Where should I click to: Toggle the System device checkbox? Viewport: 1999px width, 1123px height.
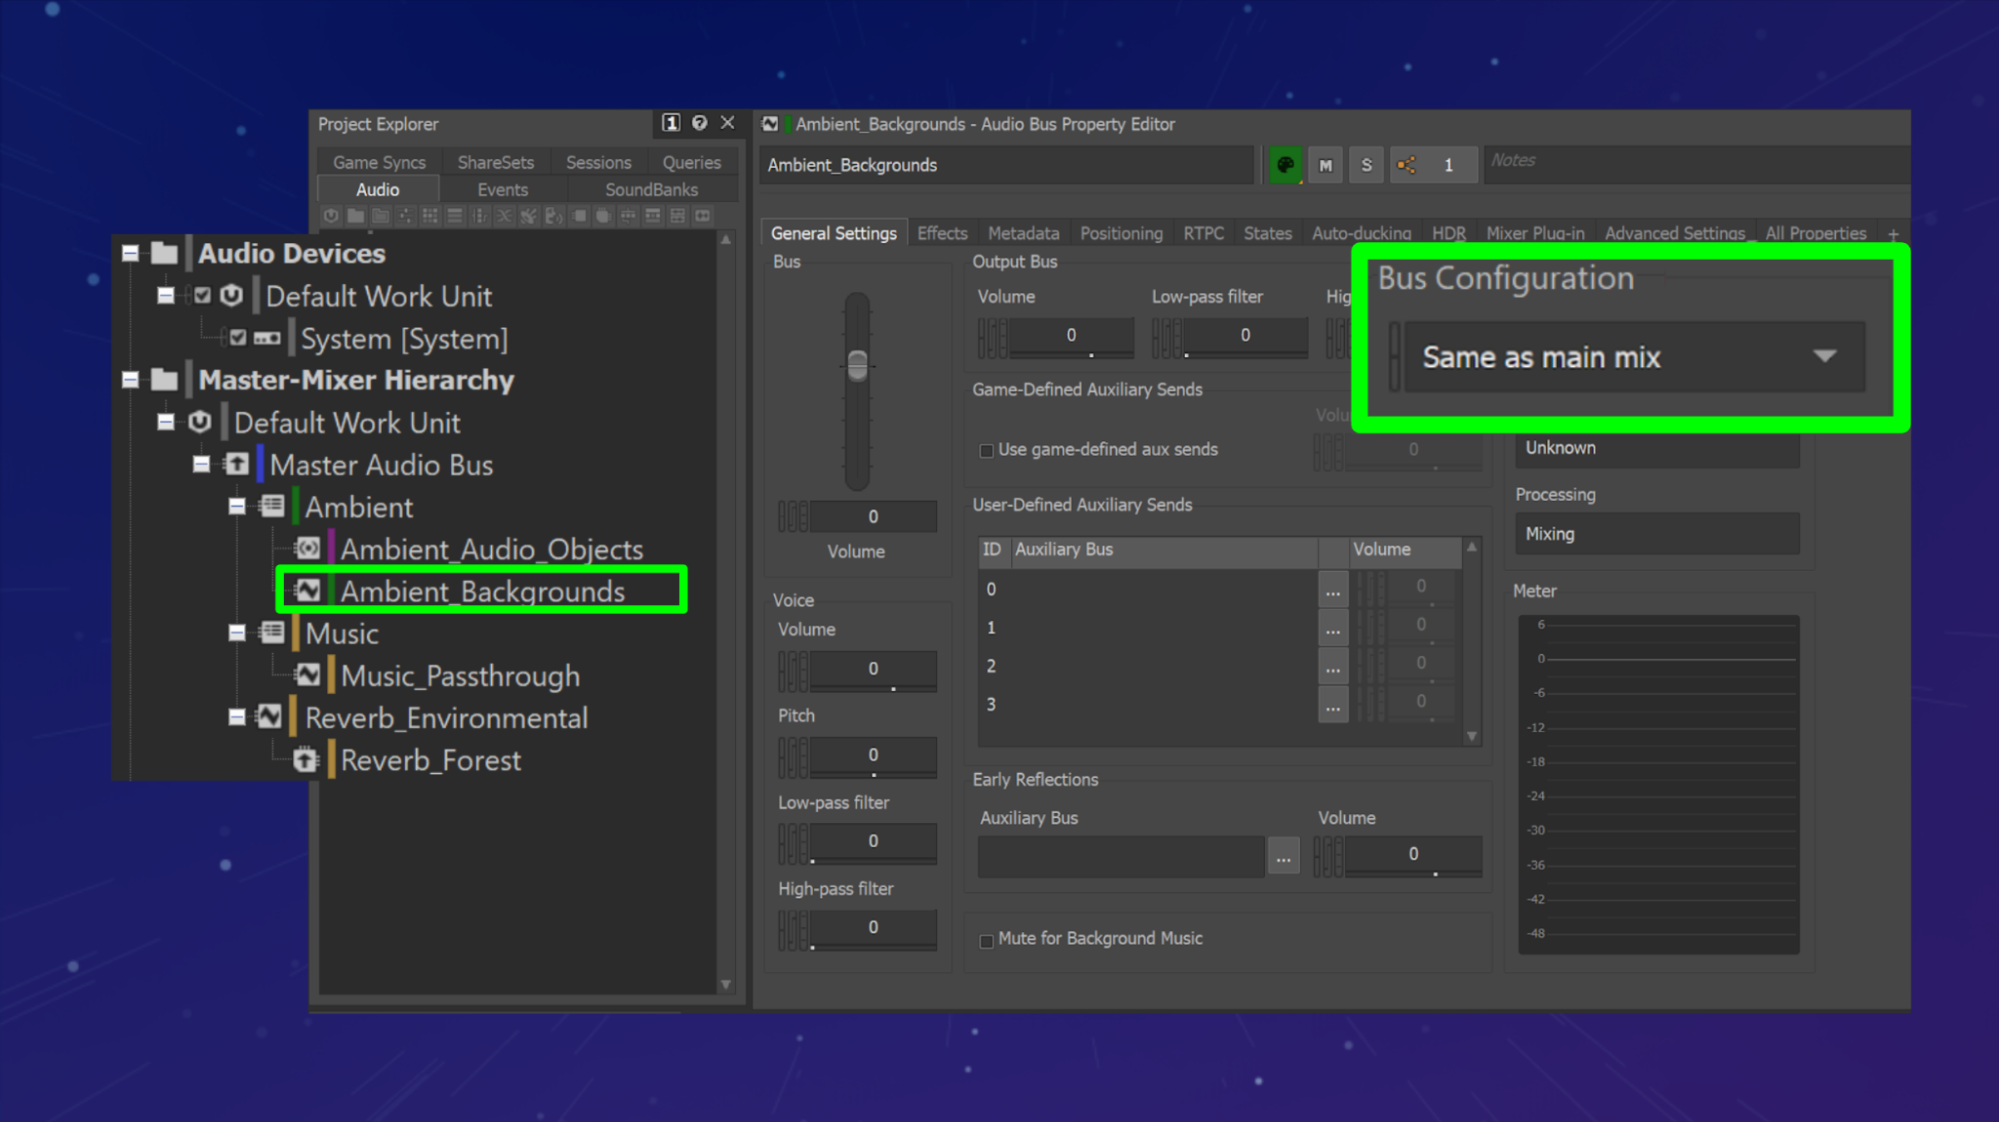point(236,338)
